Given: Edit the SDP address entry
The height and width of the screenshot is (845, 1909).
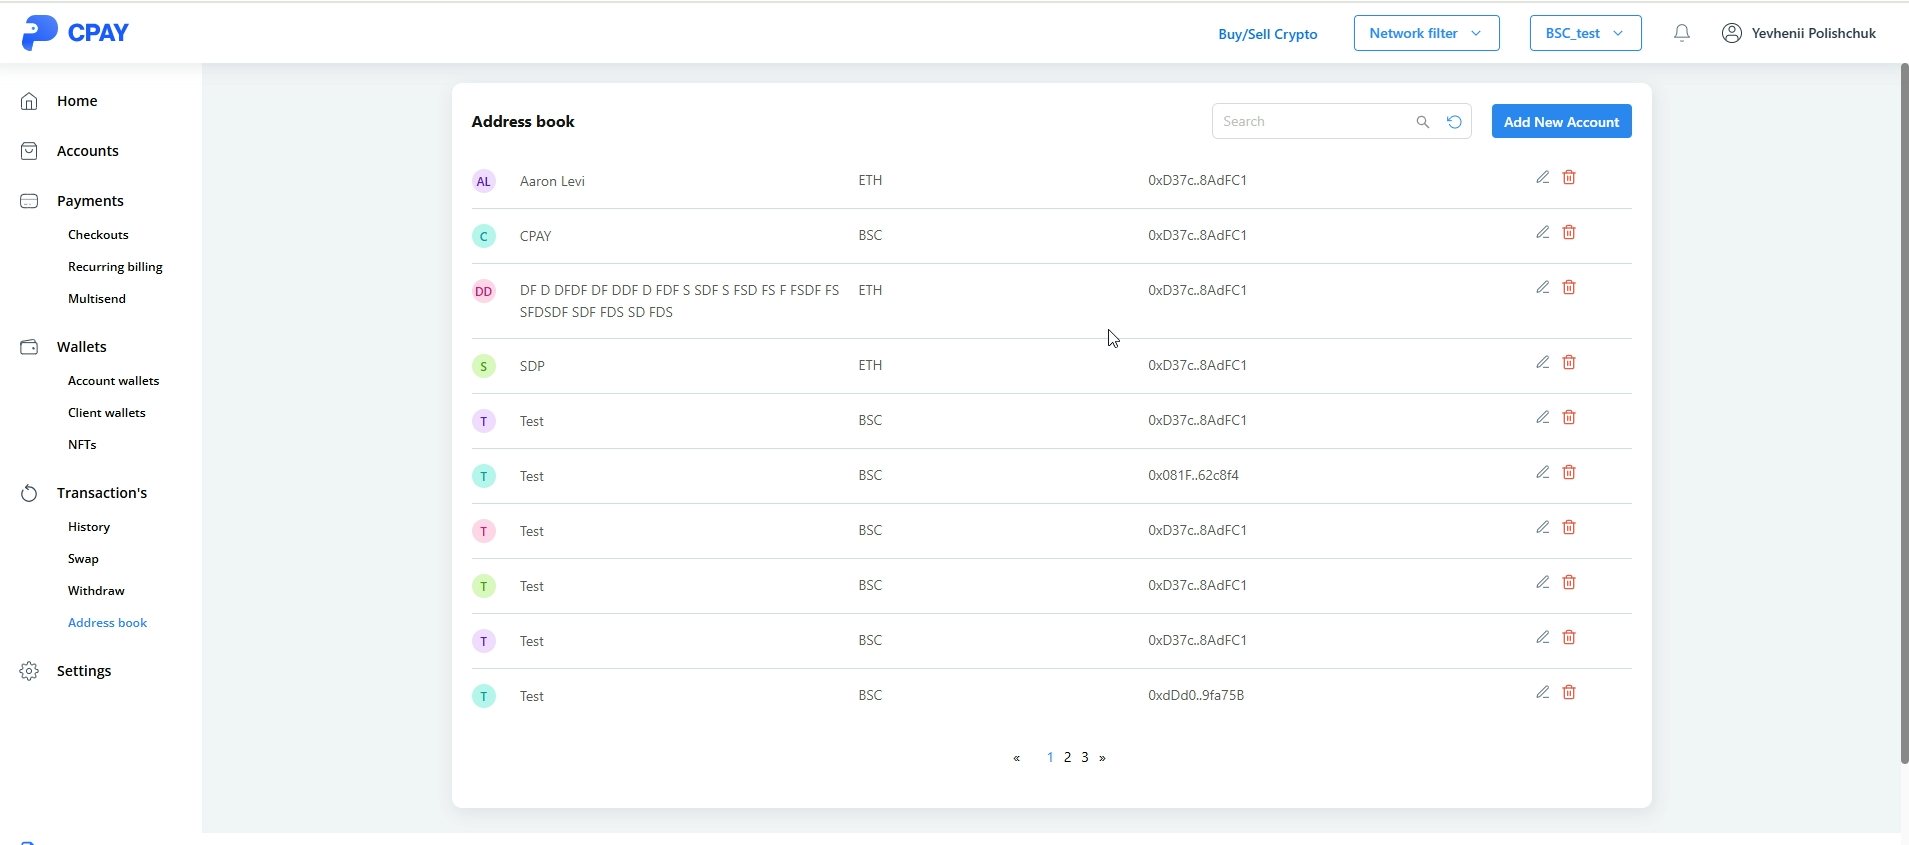Looking at the screenshot, I should (1542, 363).
